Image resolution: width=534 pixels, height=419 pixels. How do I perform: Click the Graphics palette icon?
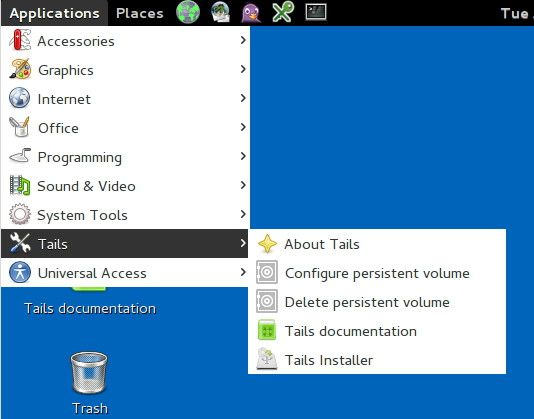pyautogui.click(x=20, y=69)
